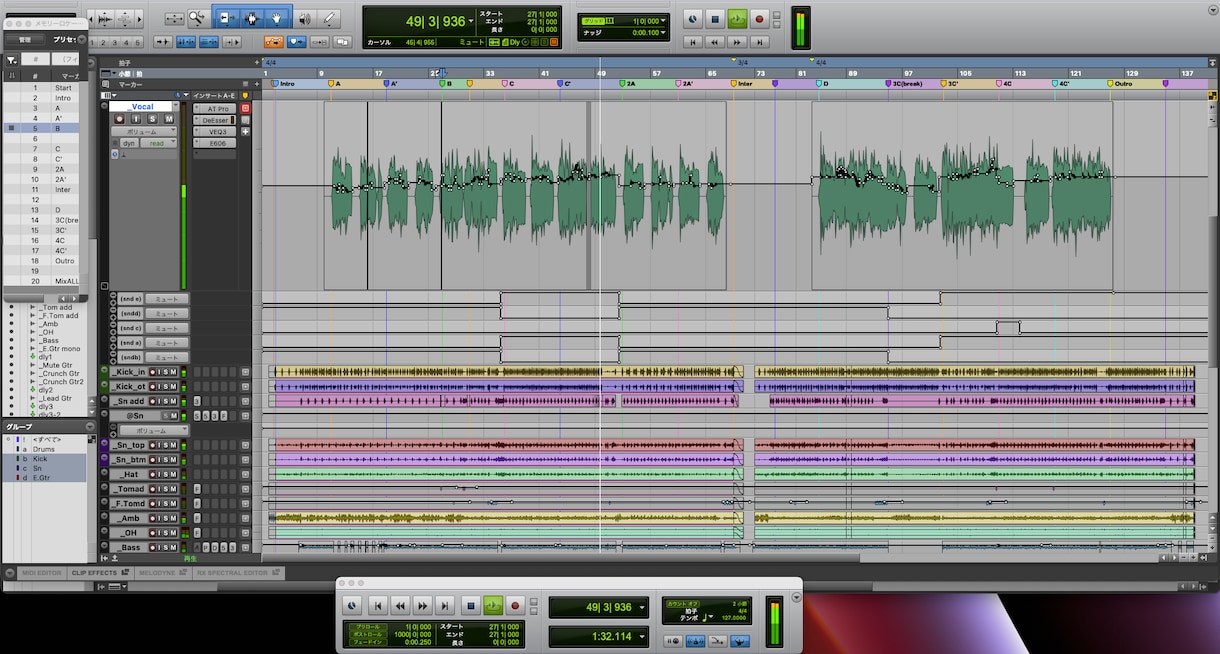This screenshot has width=1220, height=654.
Task: Select the Selector tool
Action: tap(252, 18)
